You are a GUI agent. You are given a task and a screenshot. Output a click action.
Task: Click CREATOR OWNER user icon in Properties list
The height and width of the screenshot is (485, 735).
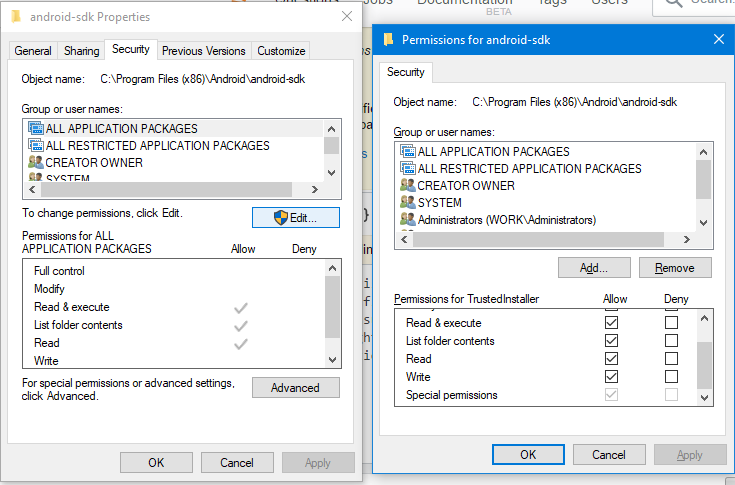36,162
